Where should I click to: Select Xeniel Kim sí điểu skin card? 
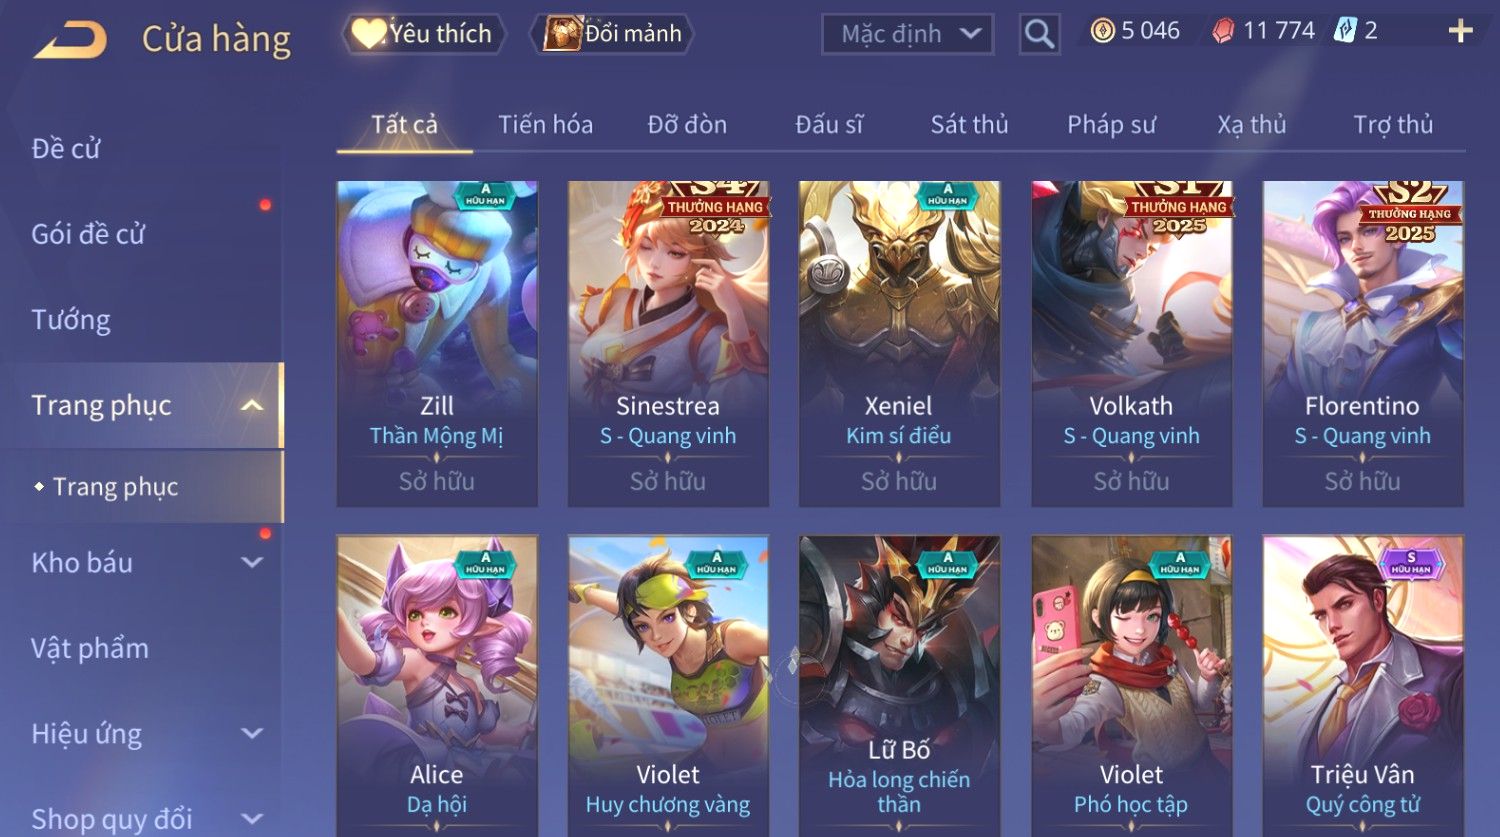[x=899, y=343]
